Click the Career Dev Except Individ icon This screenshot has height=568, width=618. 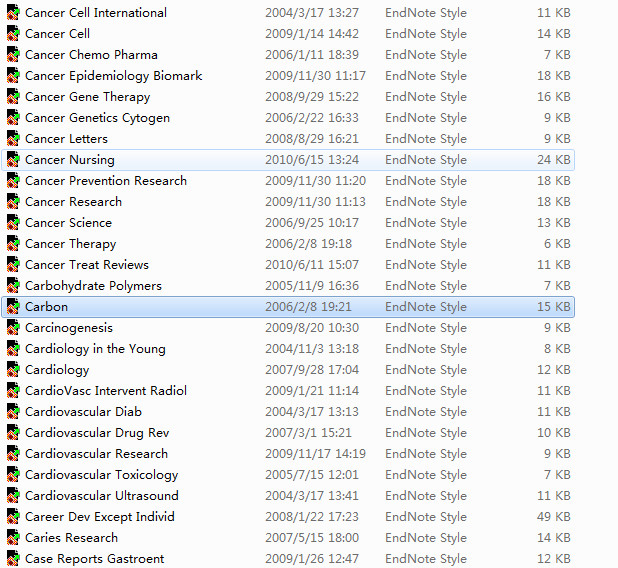pos(13,517)
